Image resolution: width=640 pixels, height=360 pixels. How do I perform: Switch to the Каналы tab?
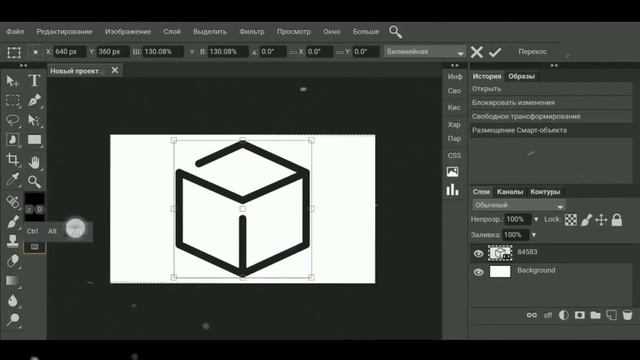510,191
